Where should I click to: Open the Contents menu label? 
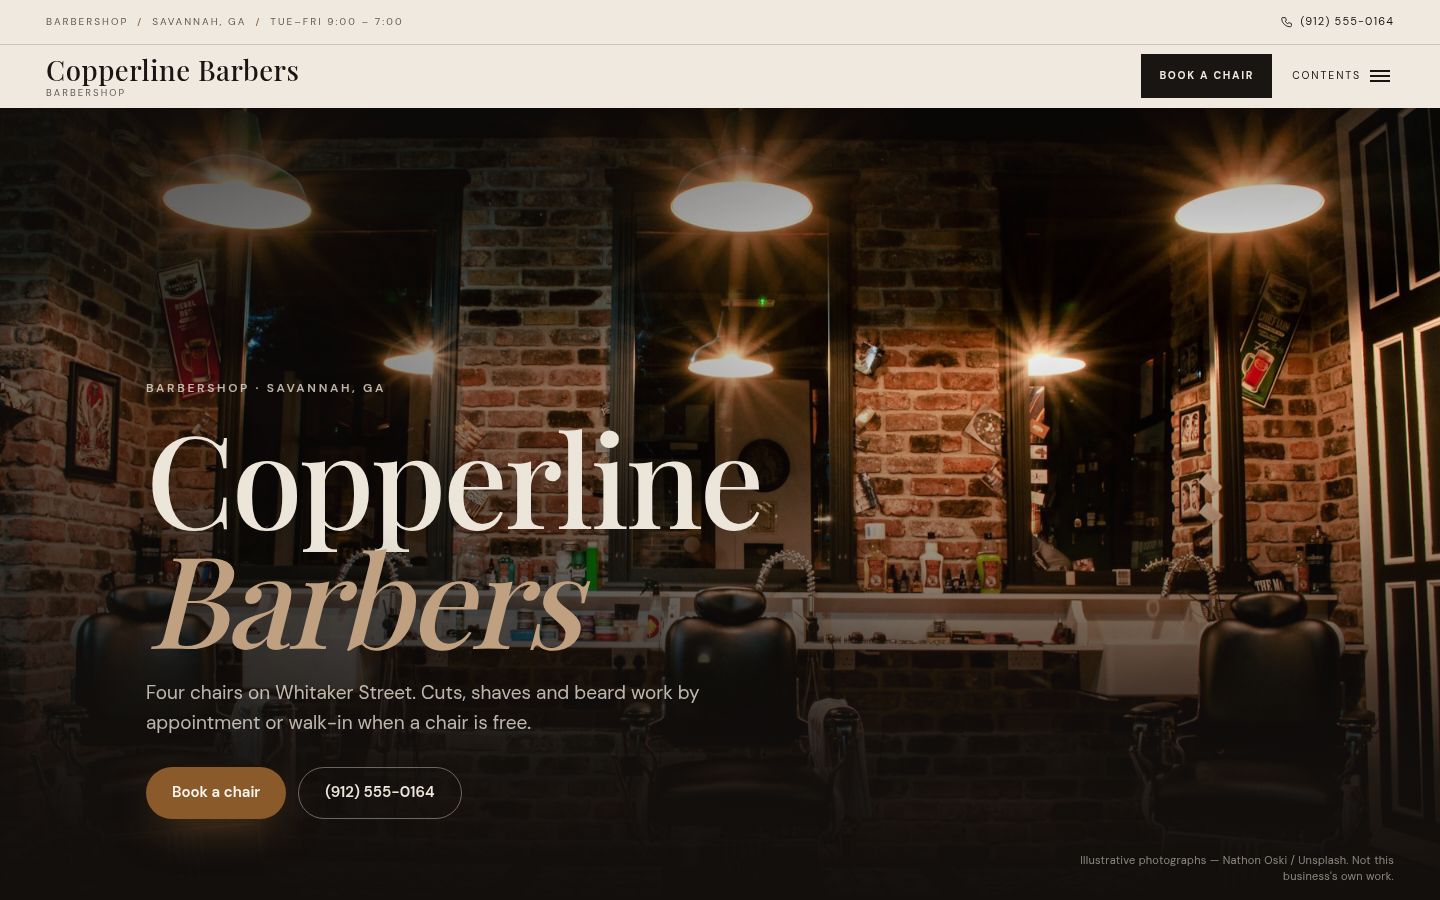click(x=1326, y=76)
